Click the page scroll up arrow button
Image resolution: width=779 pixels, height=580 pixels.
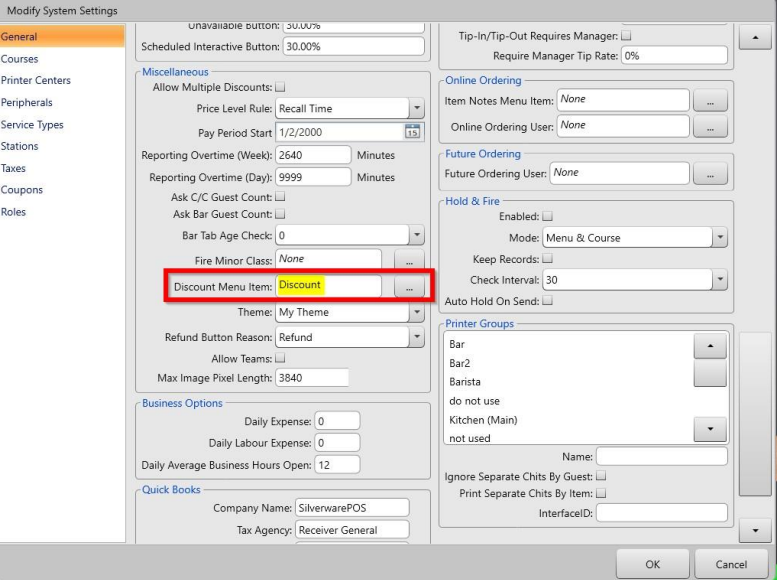tap(755, 37)
